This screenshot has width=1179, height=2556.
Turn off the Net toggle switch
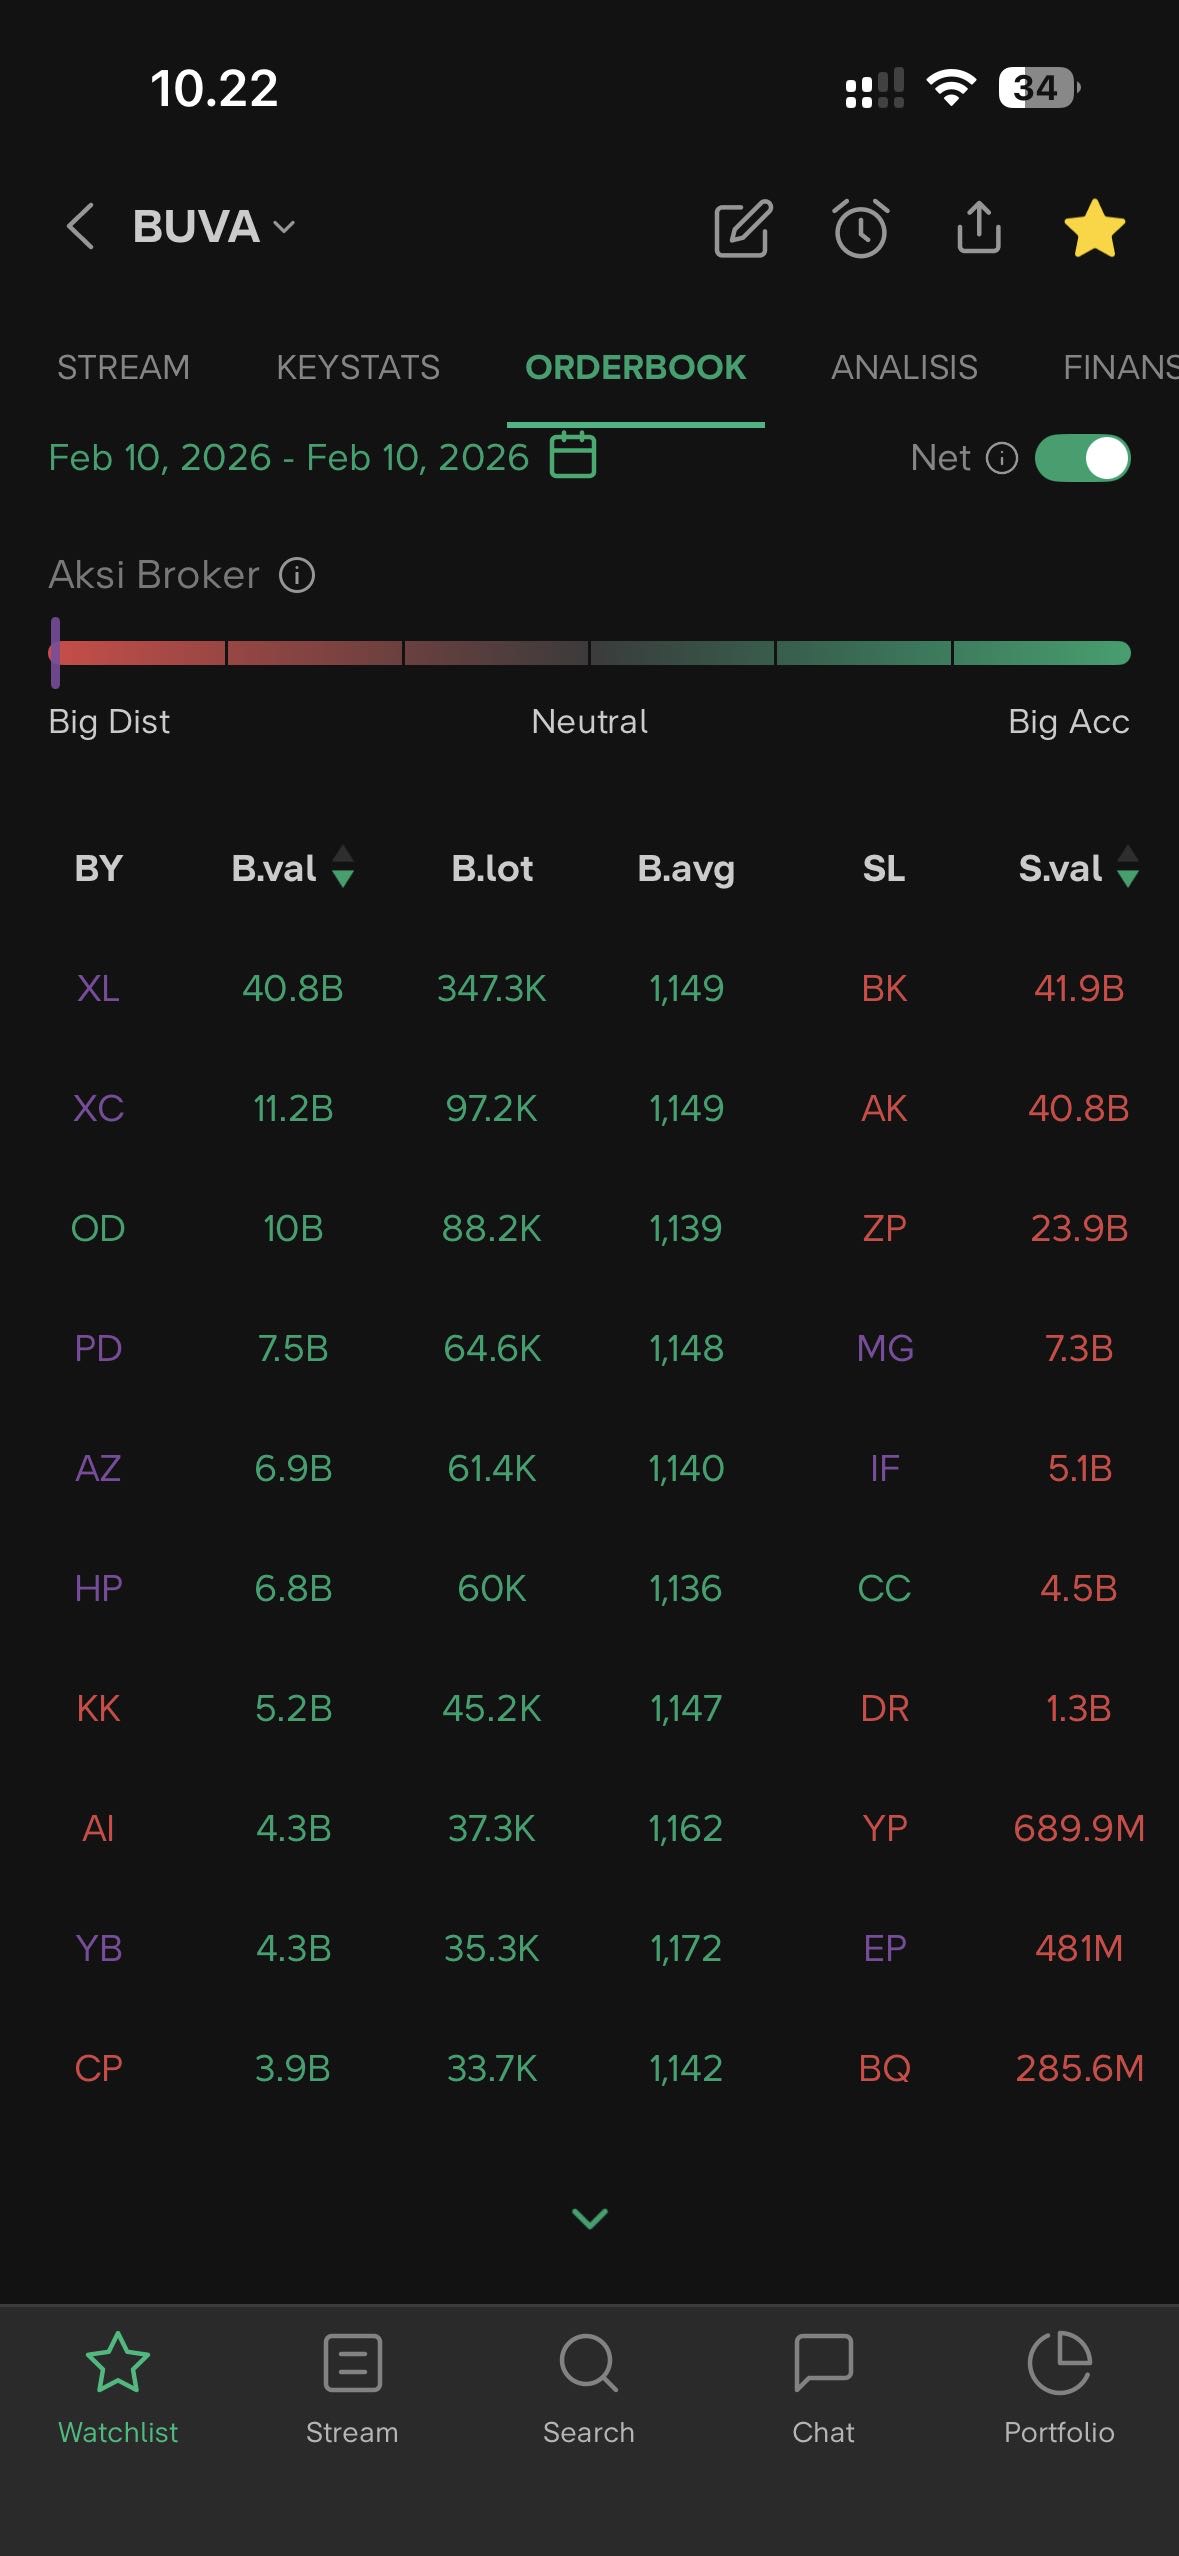(1082, 458)
